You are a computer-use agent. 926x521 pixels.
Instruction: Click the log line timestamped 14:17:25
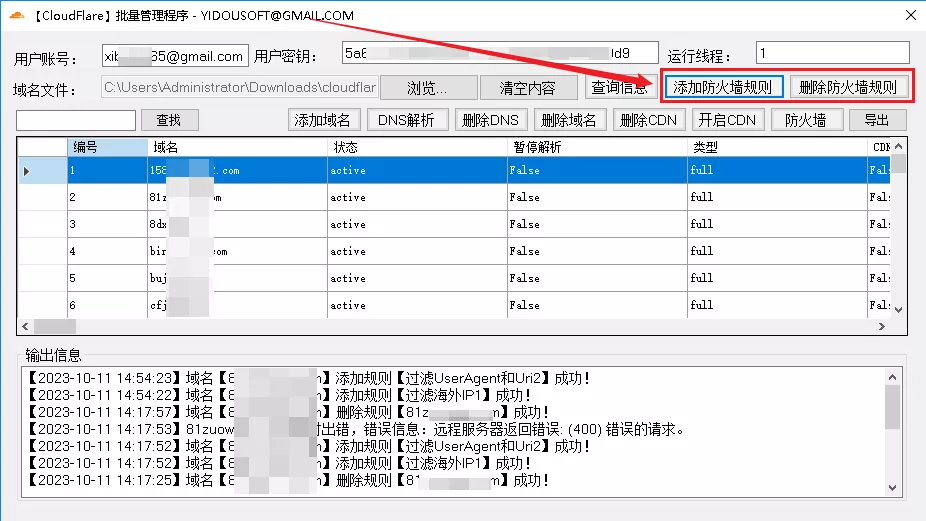click(x=289, y=480)
